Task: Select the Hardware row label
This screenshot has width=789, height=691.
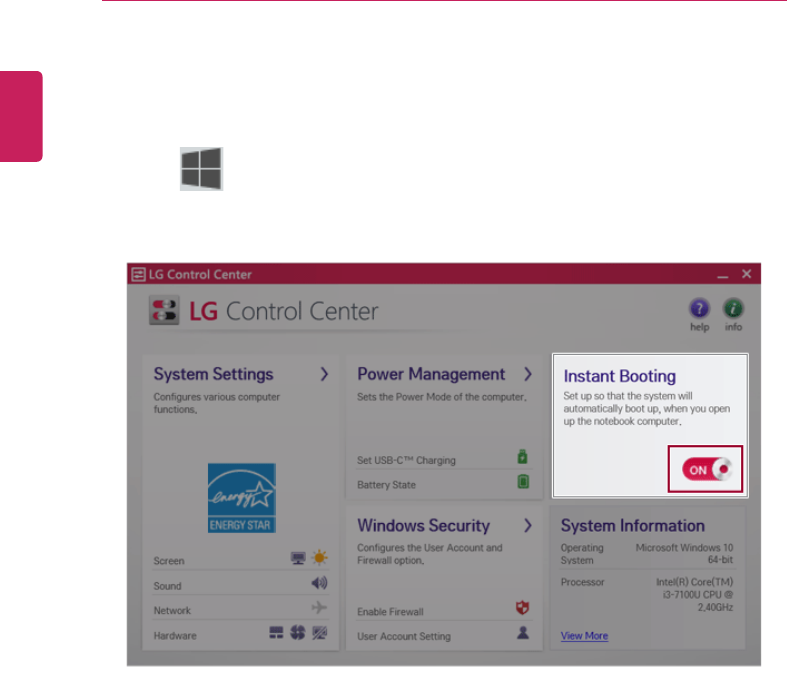Action: point(175,636)
